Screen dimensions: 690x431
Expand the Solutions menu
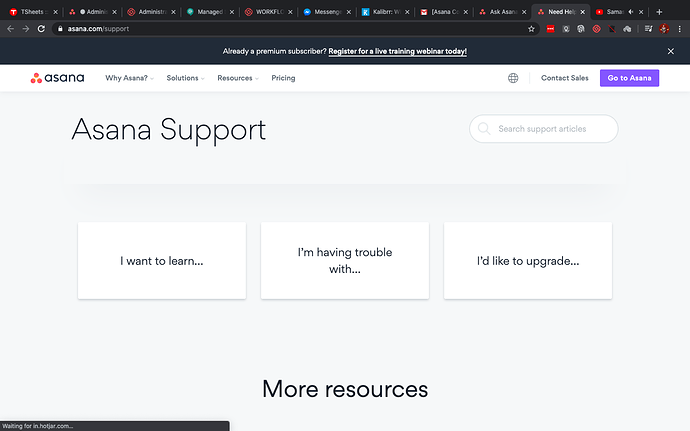185,78
